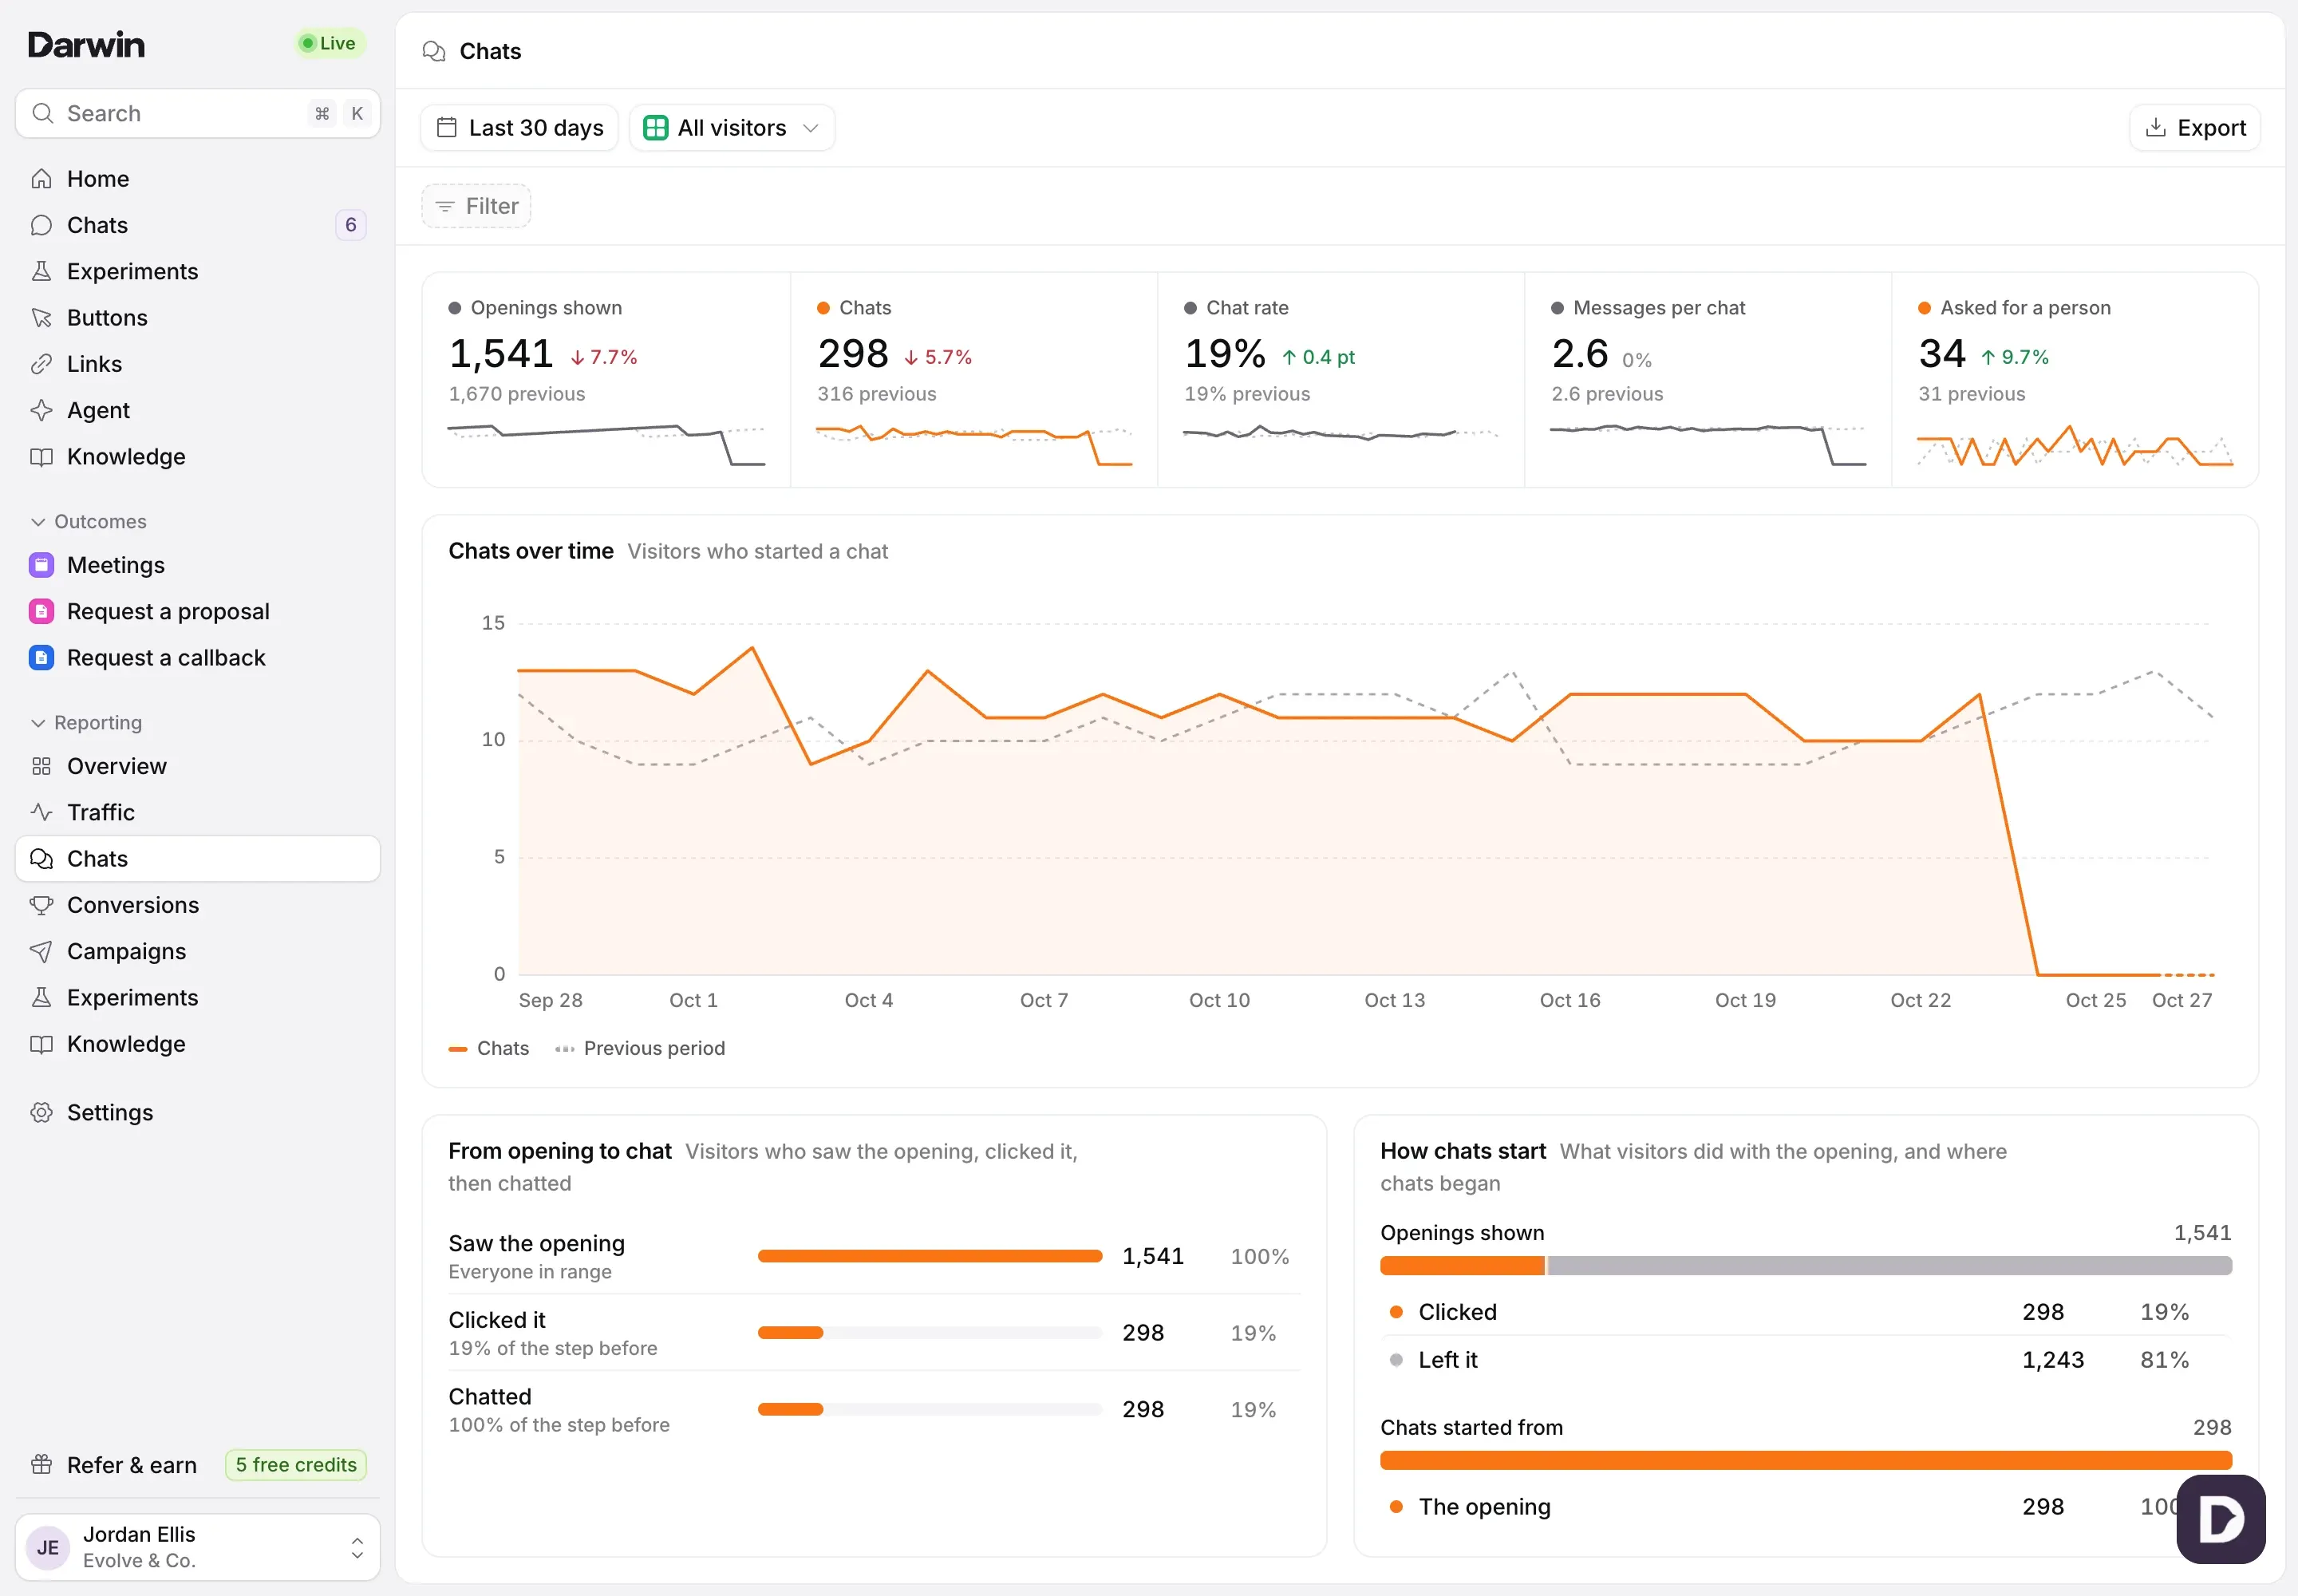2298x1596 pixels.
Task: Click the 5 free credits badge
Action: point(296,1465)
